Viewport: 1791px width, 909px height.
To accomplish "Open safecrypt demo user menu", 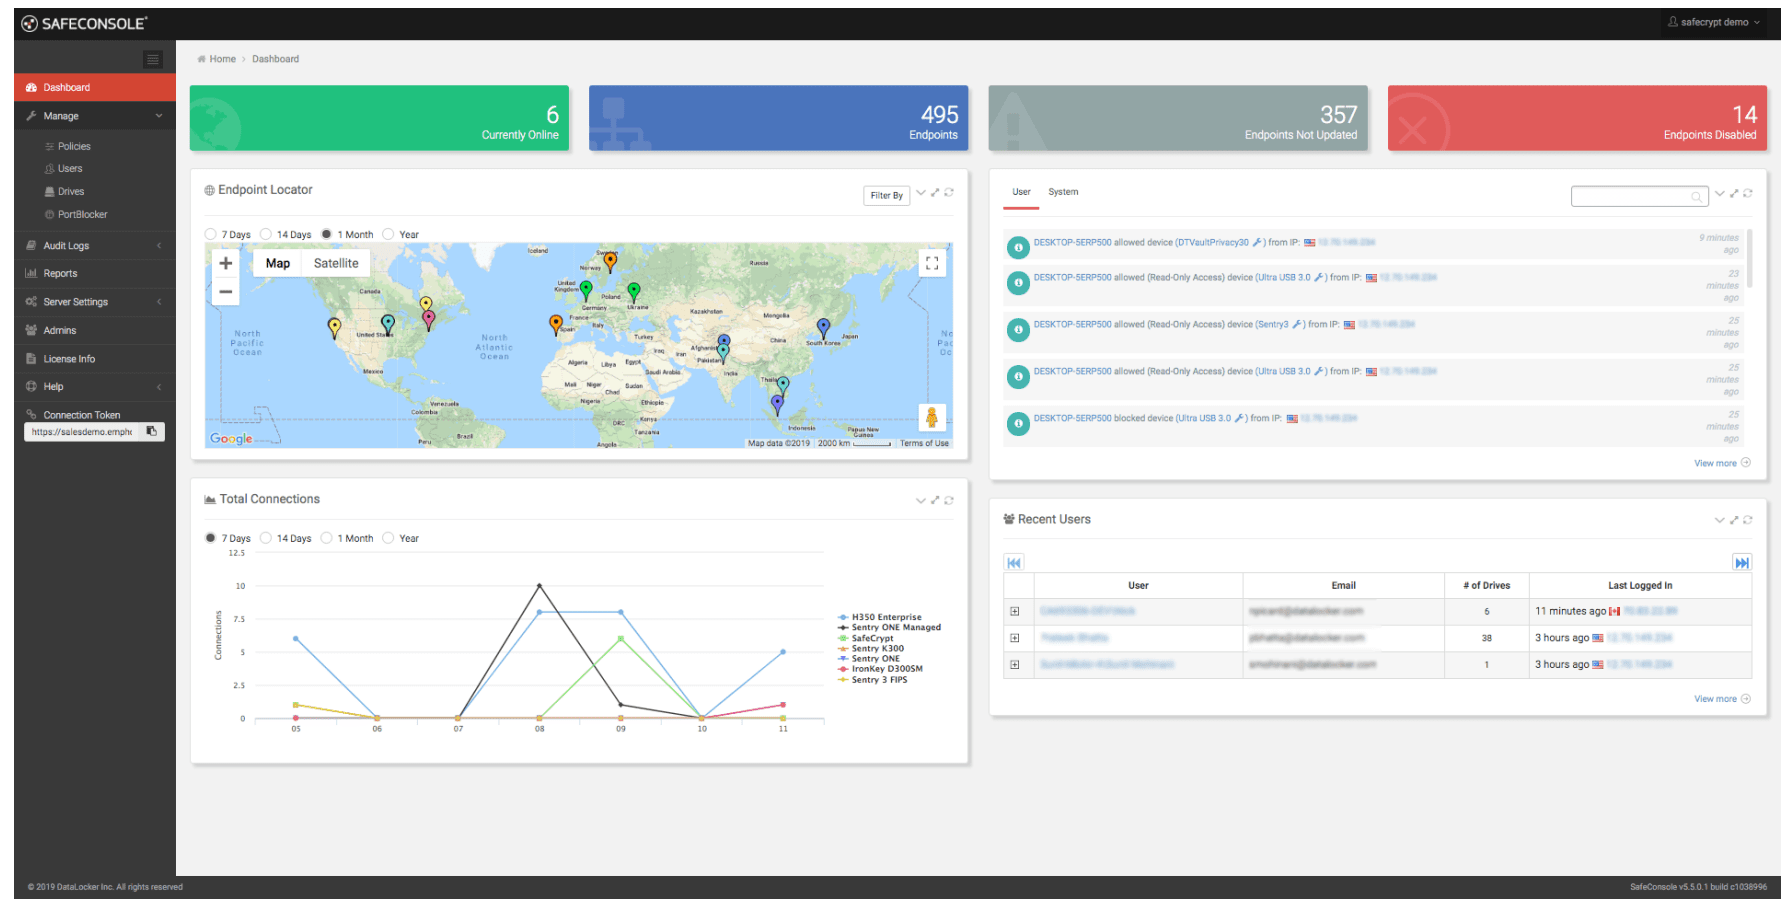I will click(1714, 22).
